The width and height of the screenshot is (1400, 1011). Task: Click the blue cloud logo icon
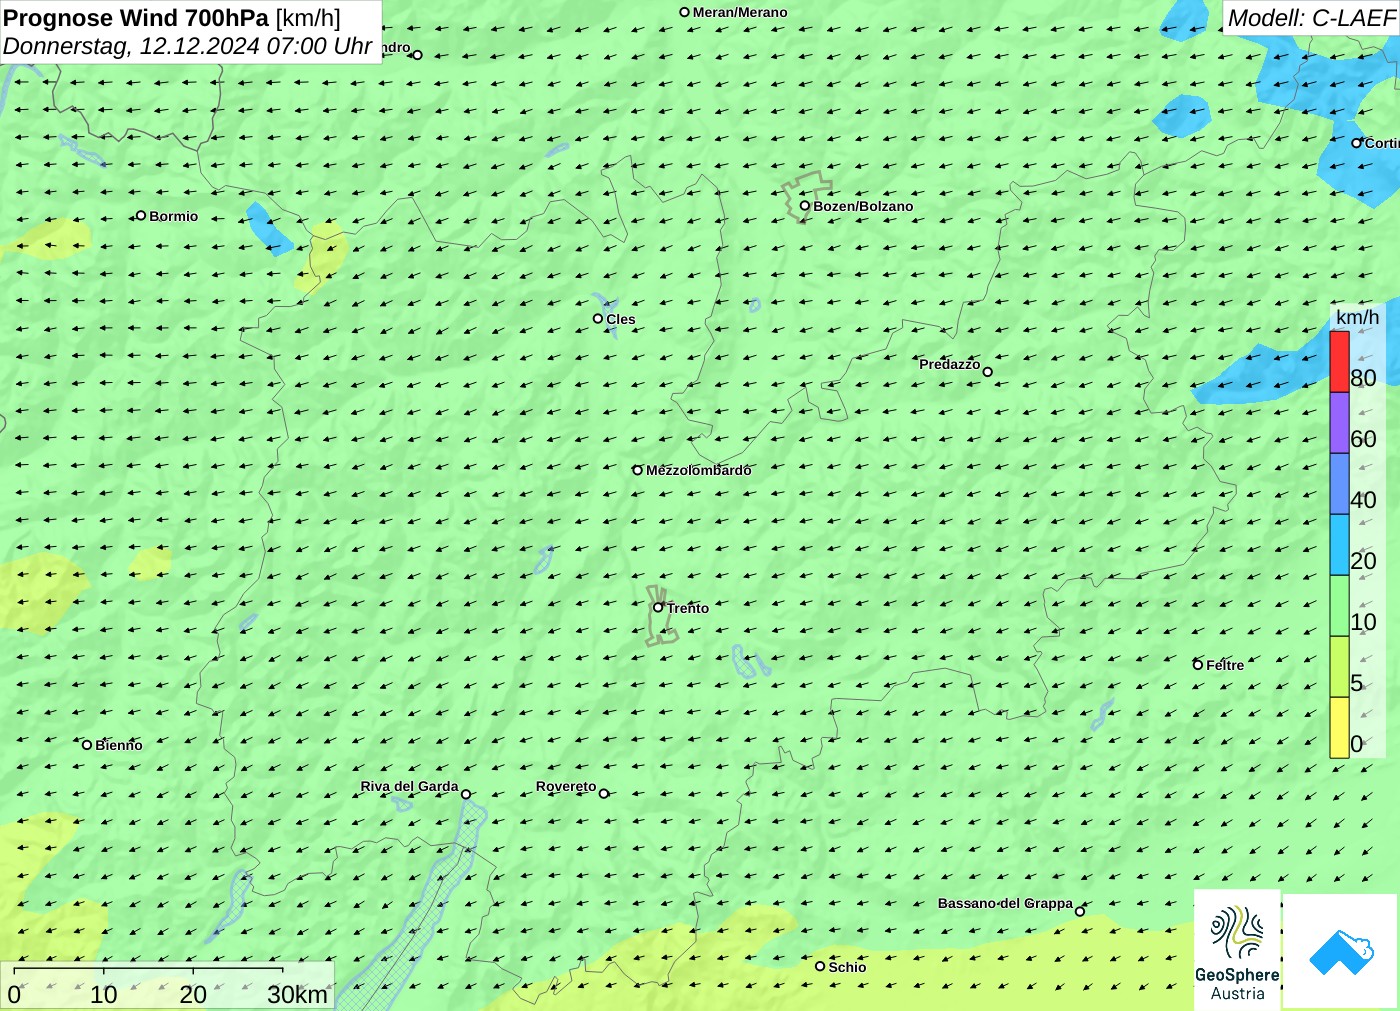(x=1341, y=951)
